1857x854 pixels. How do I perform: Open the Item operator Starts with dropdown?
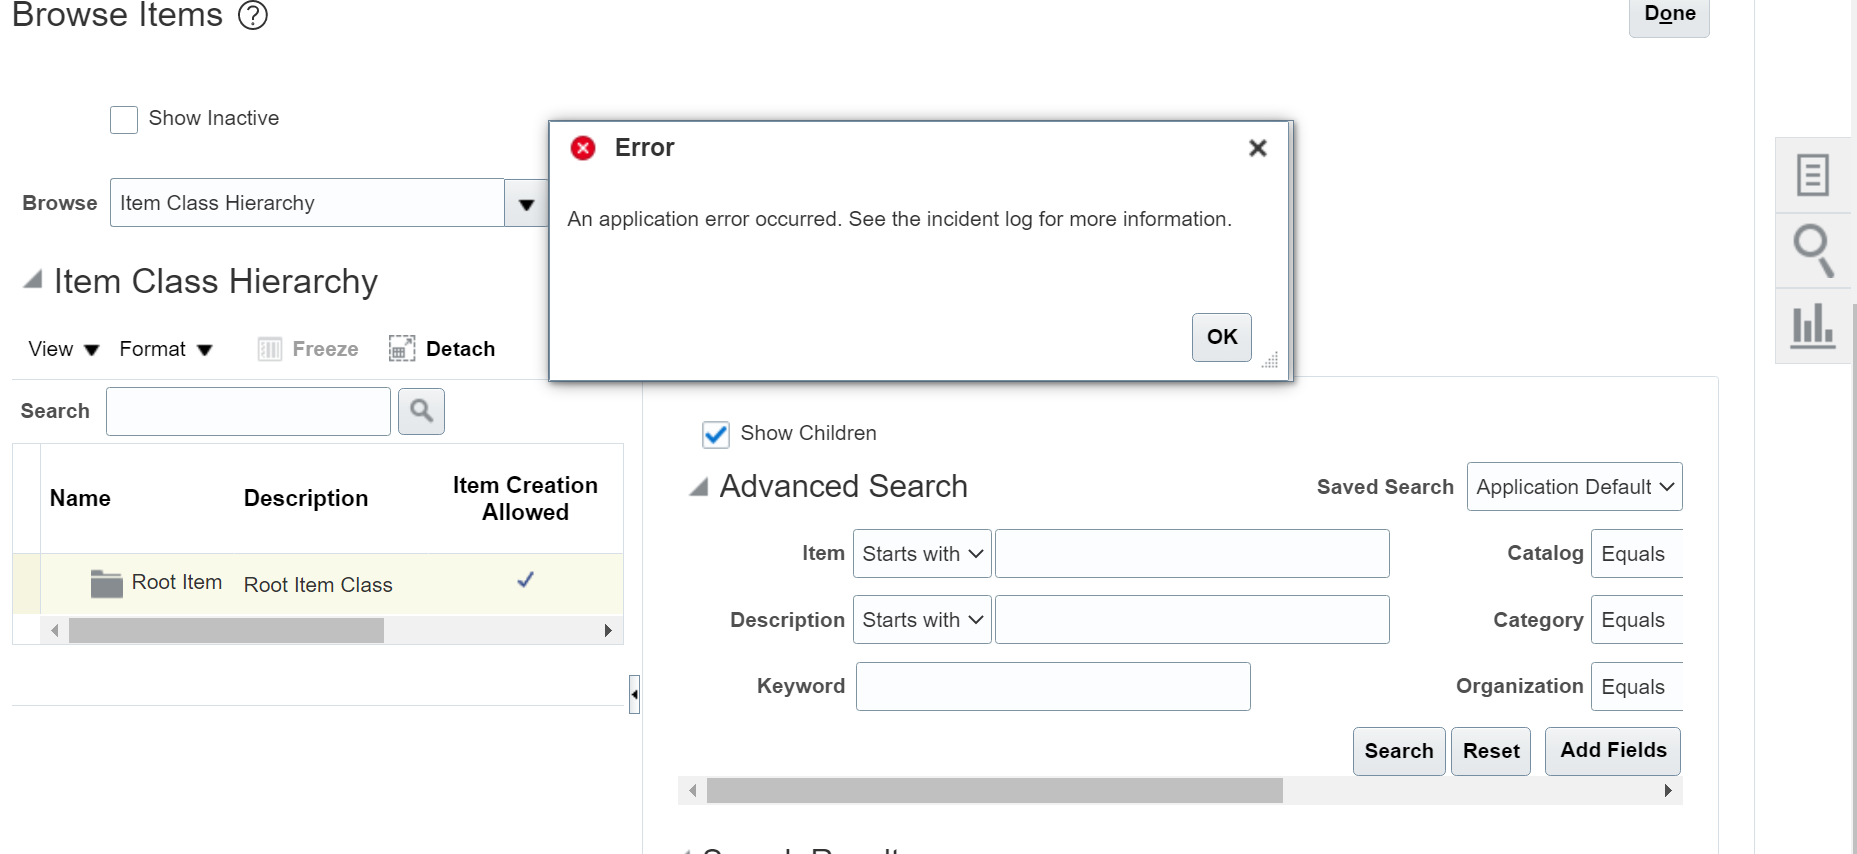click(x=922, y=554)
